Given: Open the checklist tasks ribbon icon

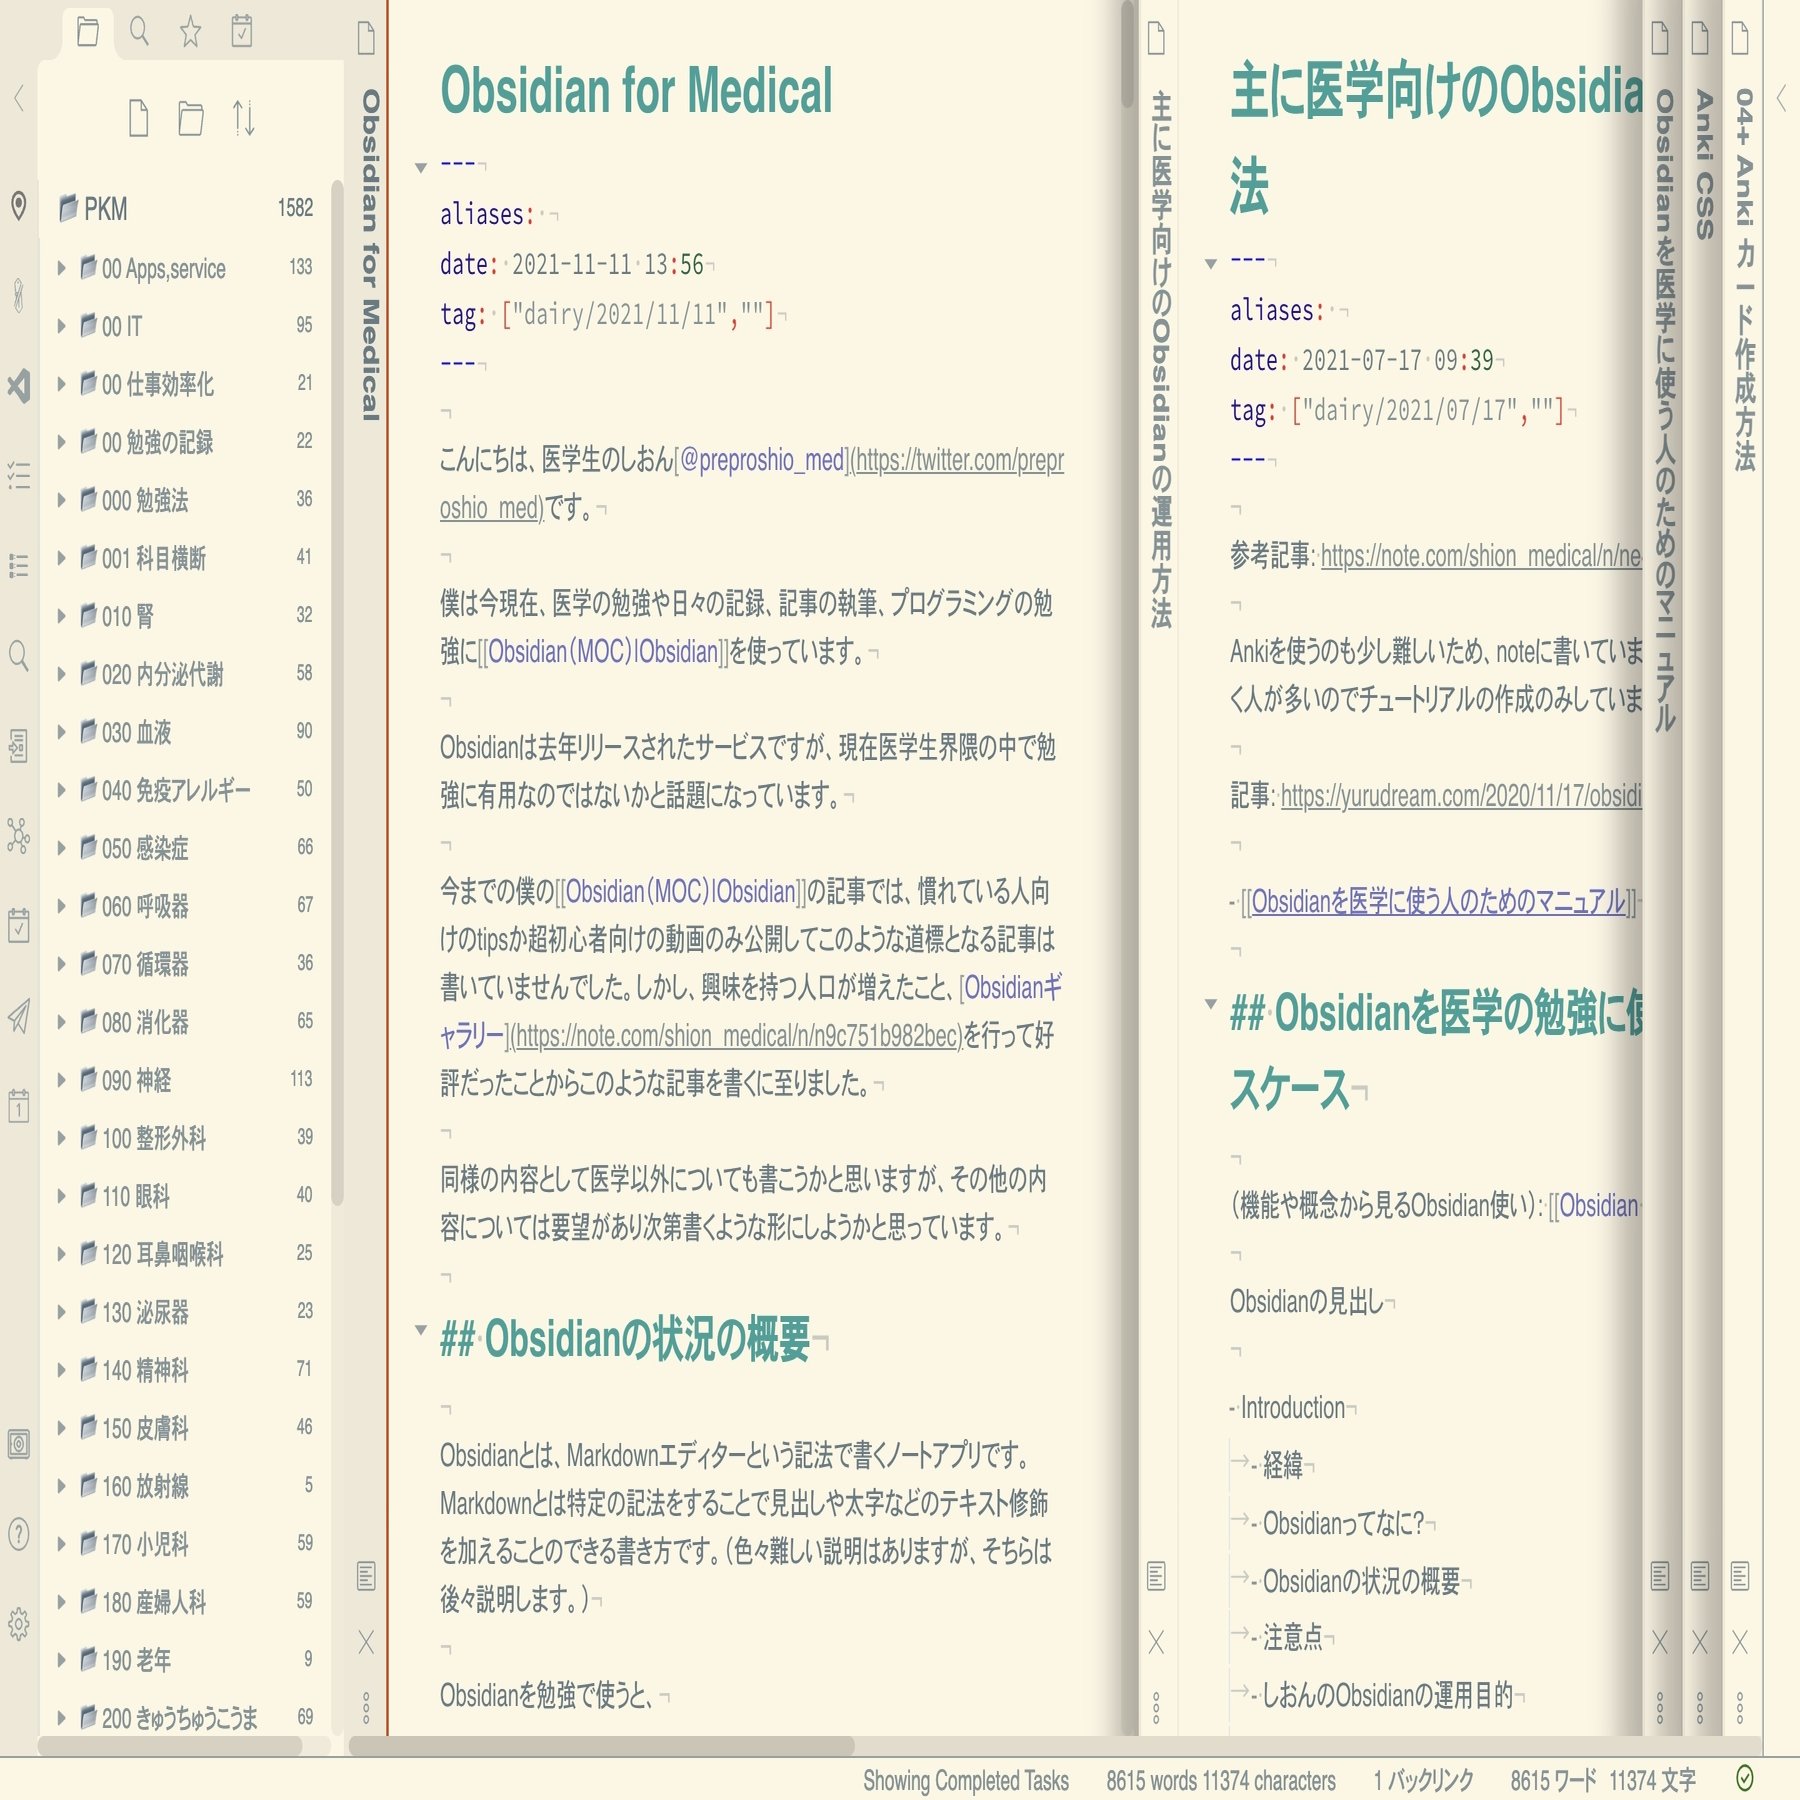Looking at the screenshot, I should 18,475.
